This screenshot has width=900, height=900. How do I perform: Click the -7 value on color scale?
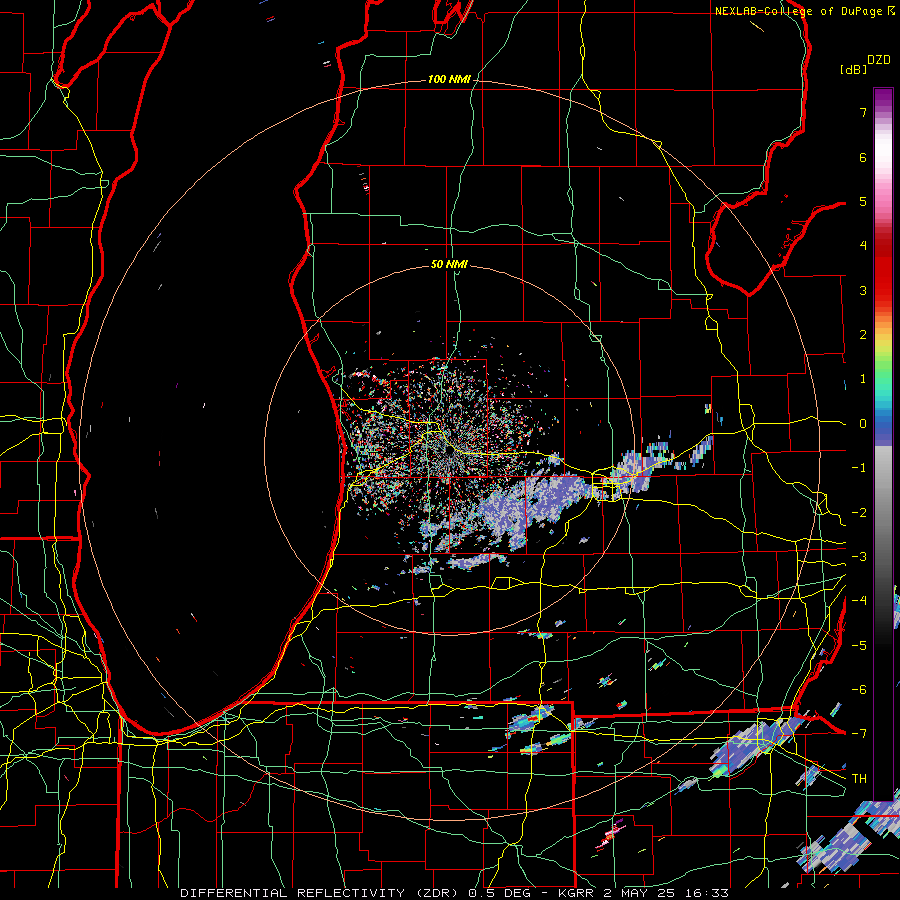pos(859,734)
